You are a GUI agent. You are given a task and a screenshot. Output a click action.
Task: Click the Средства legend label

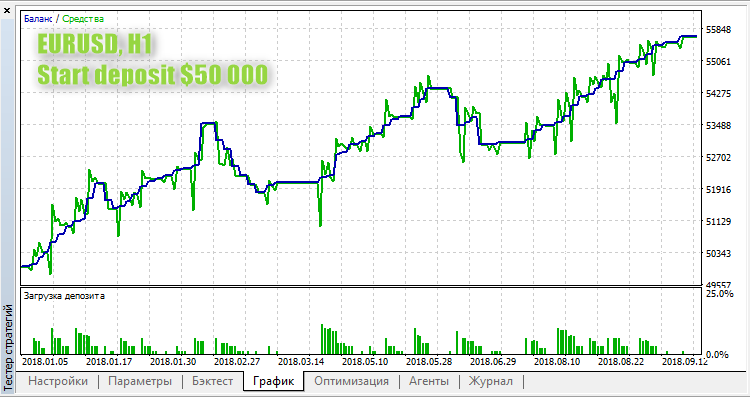coord(83,19)
